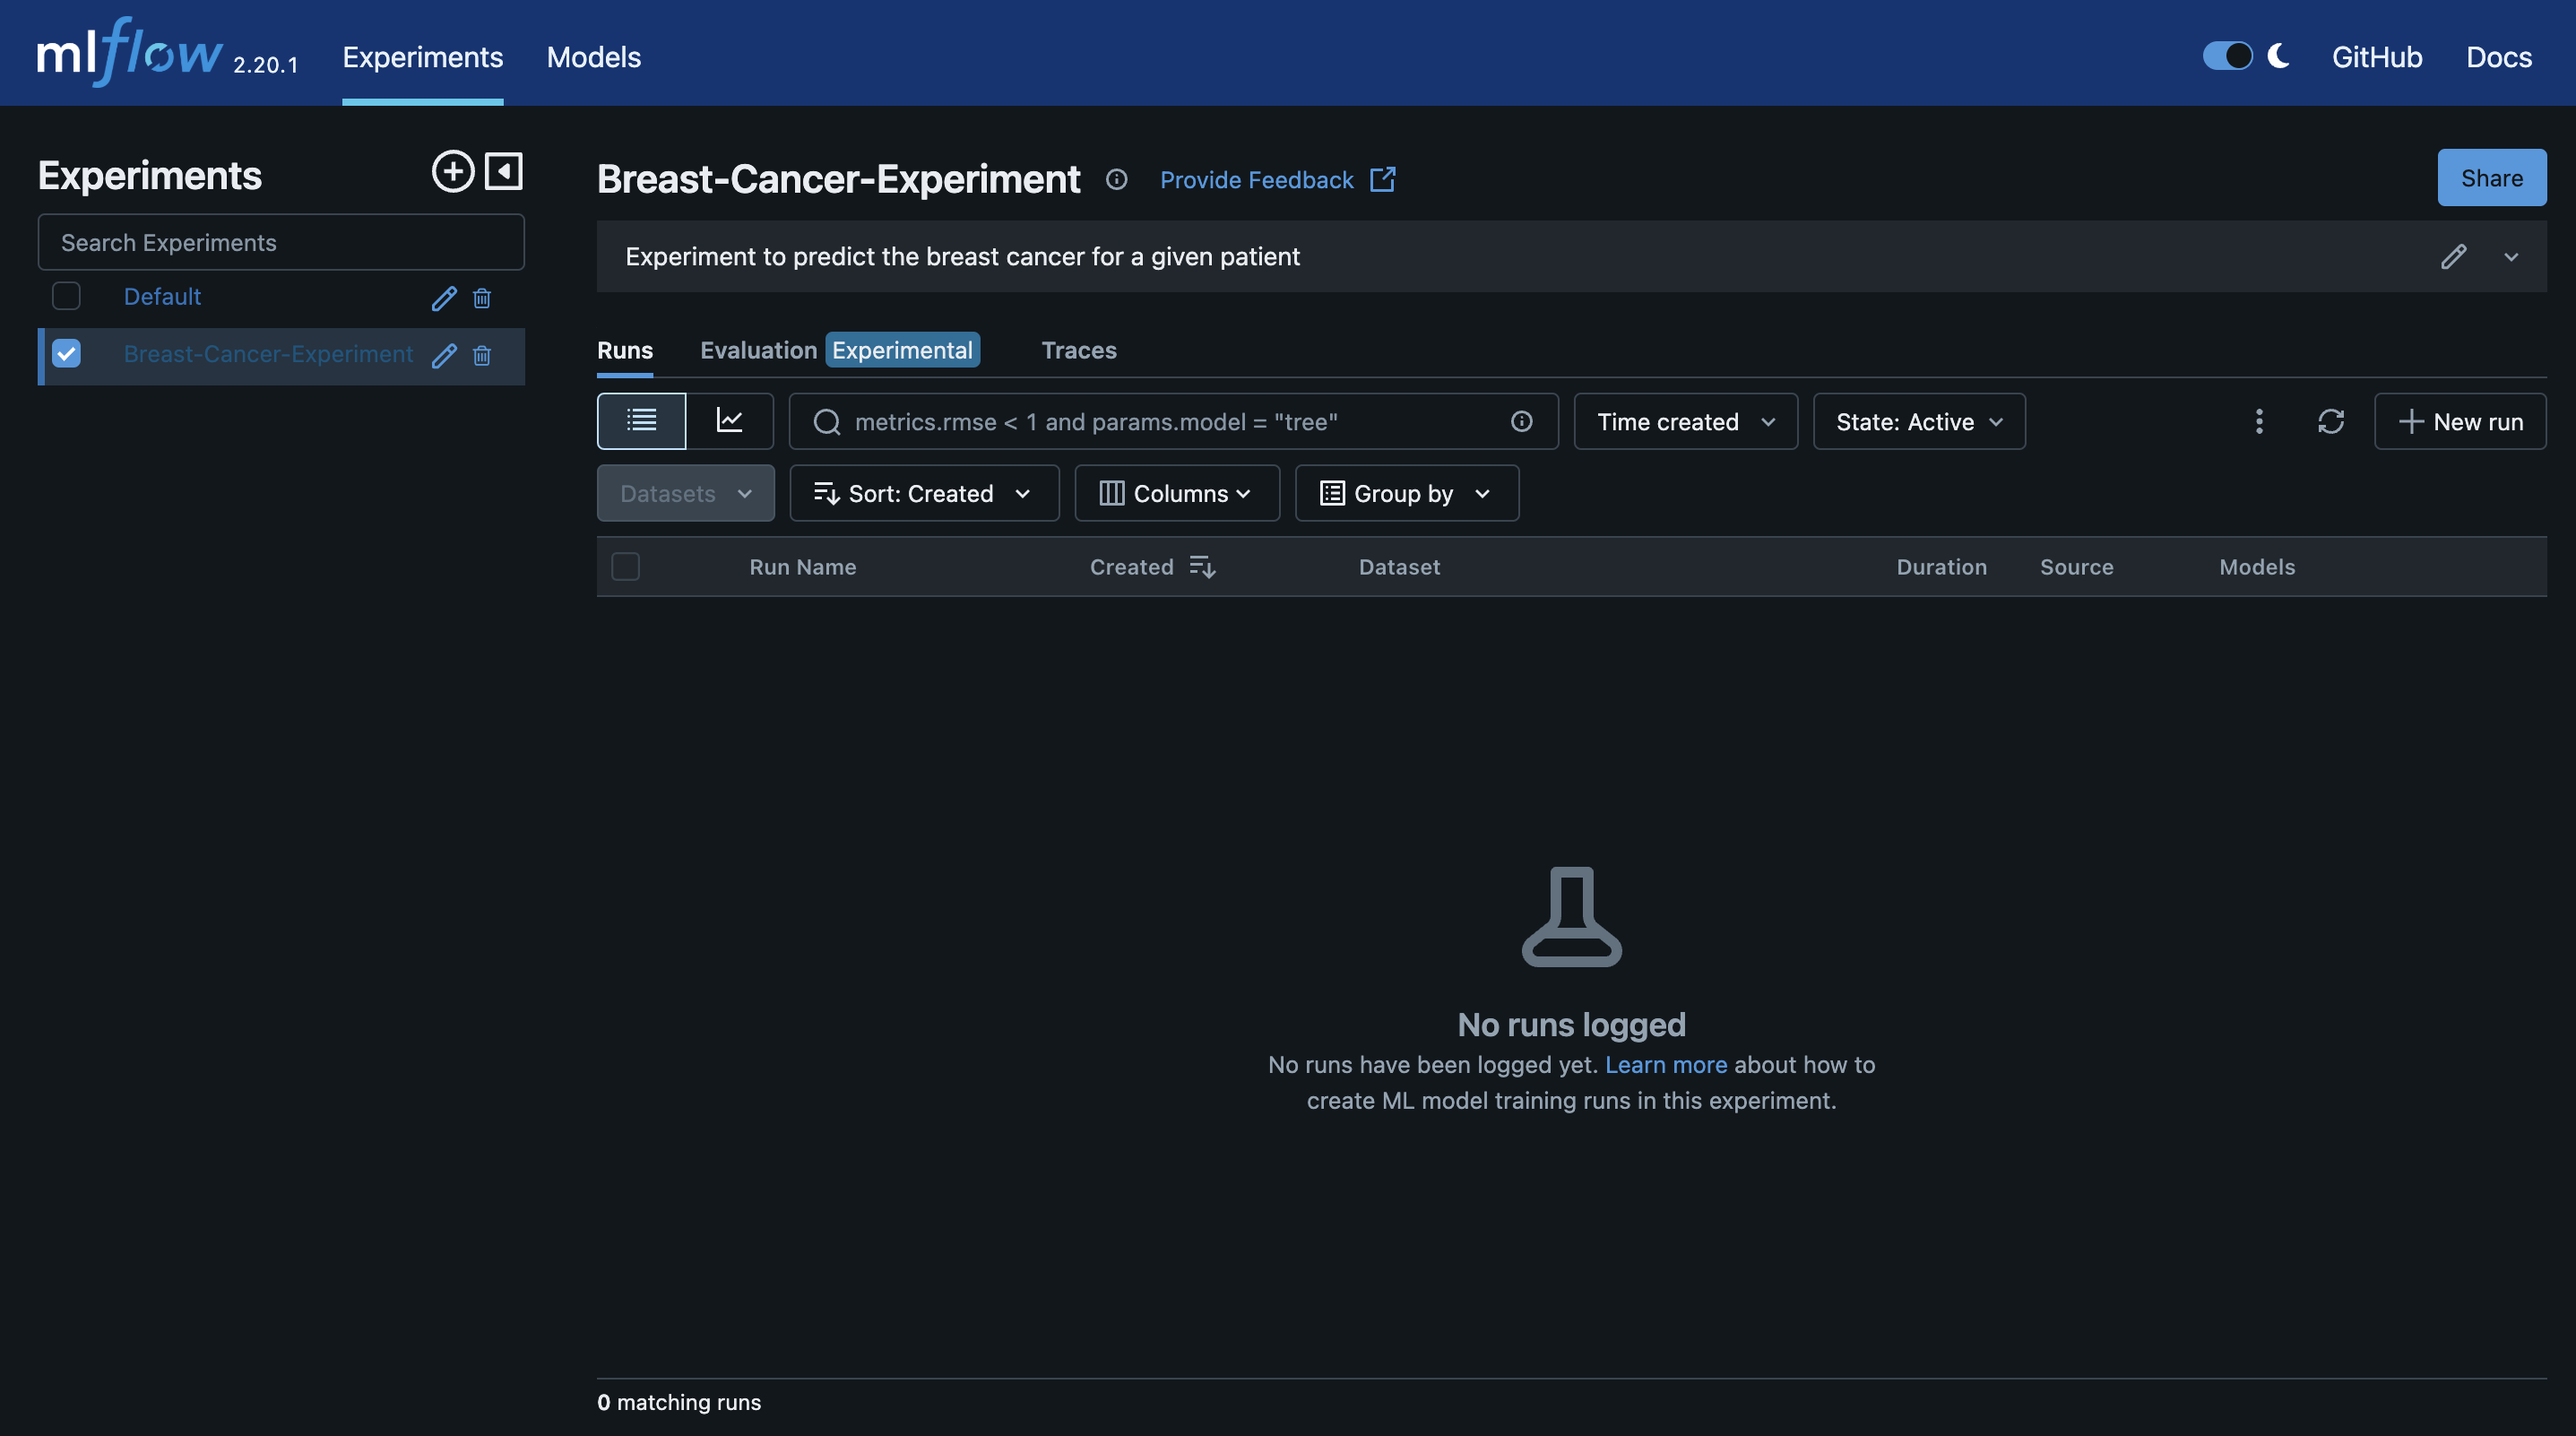Check the Default experiment checkbox
The width and height of the screenshot is (2576, 1436).
point(66,296)
